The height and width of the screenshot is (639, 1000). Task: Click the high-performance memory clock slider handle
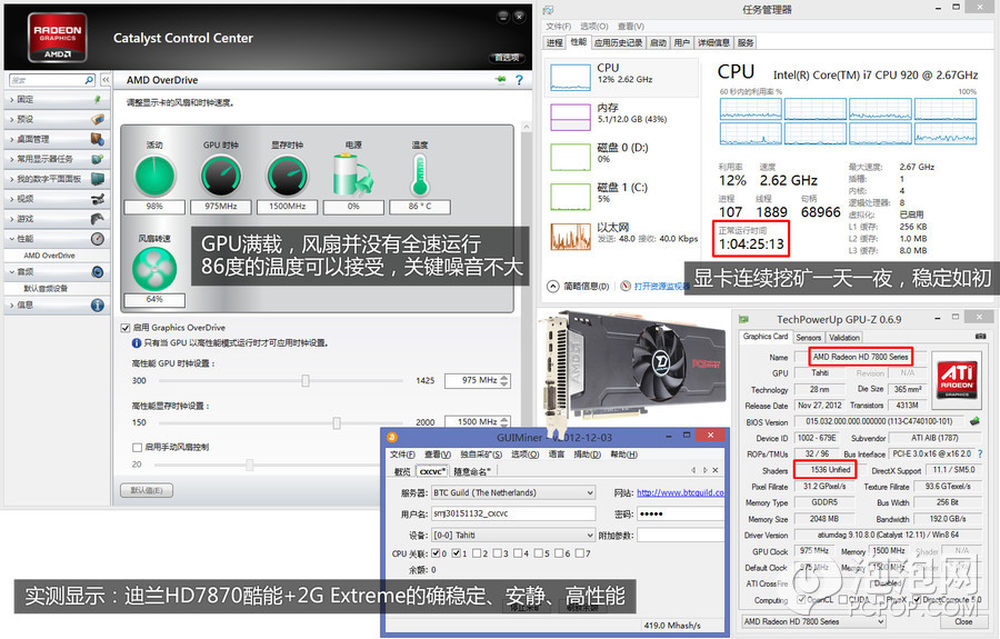[337, 423]
